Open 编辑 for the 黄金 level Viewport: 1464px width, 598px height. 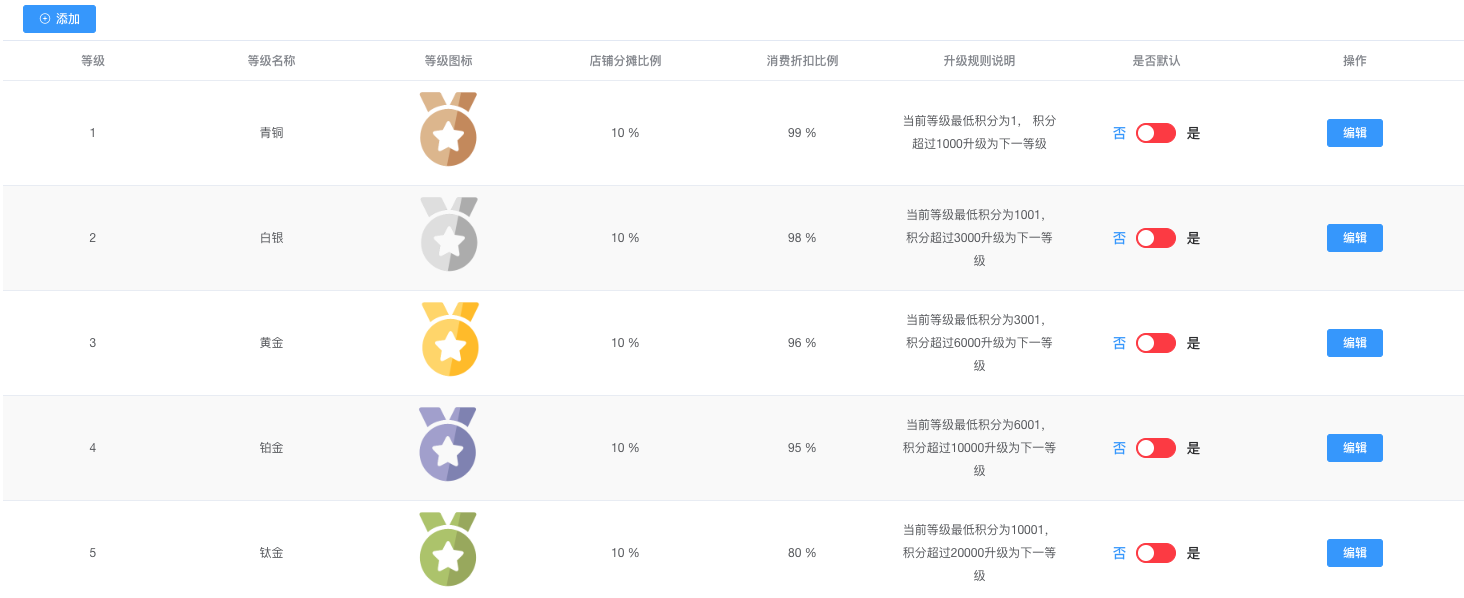tap(1354, 343)
